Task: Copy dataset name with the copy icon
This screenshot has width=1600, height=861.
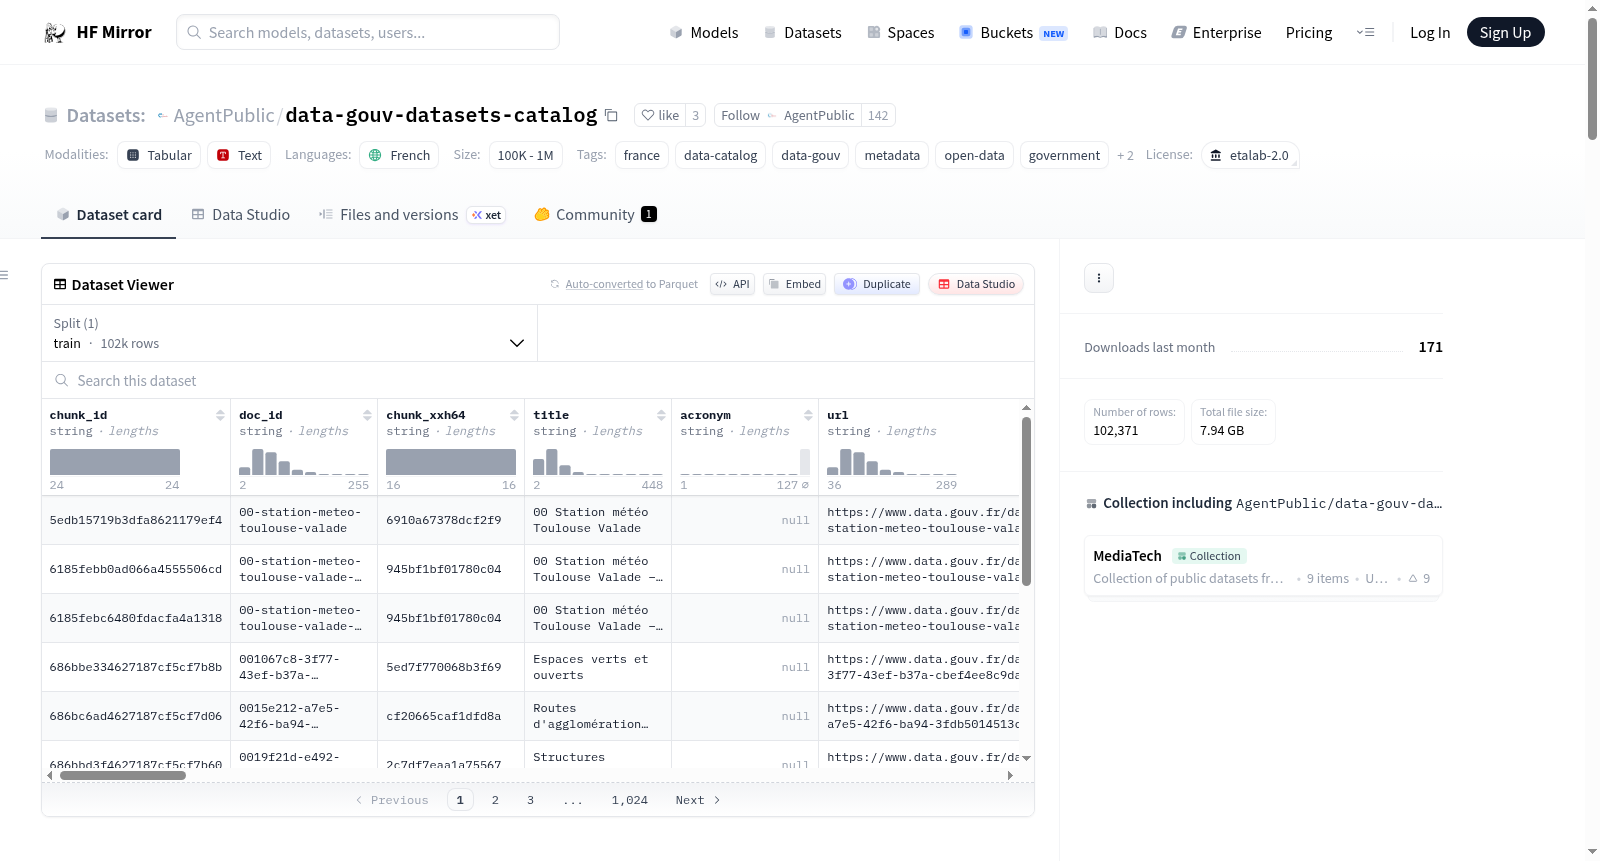Action: tap(611, 115)
